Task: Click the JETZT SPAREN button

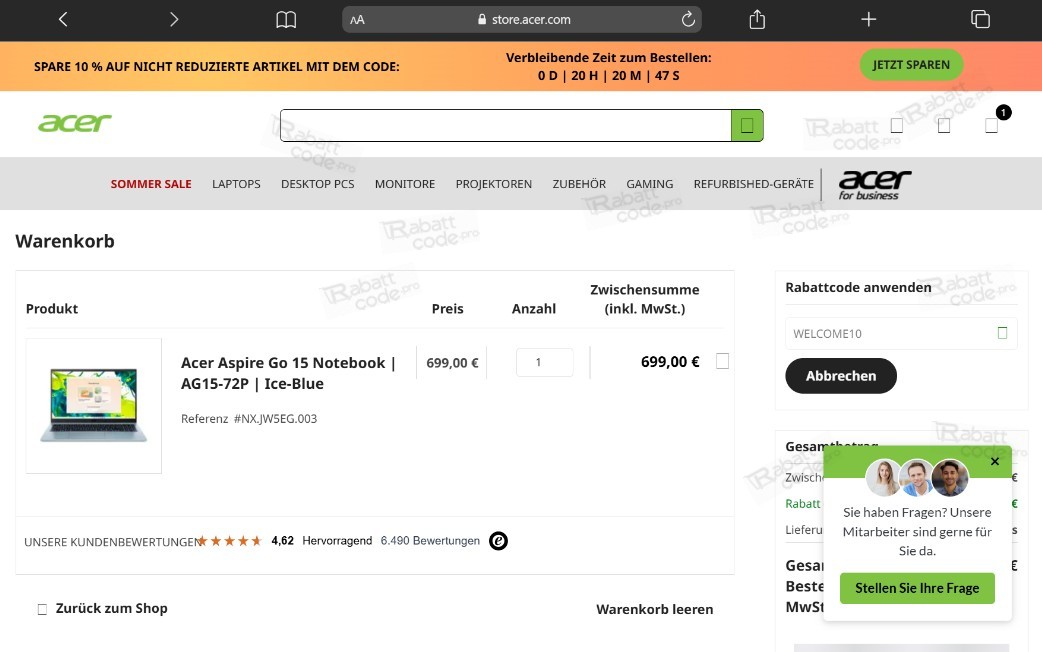Action: point(911,64)
